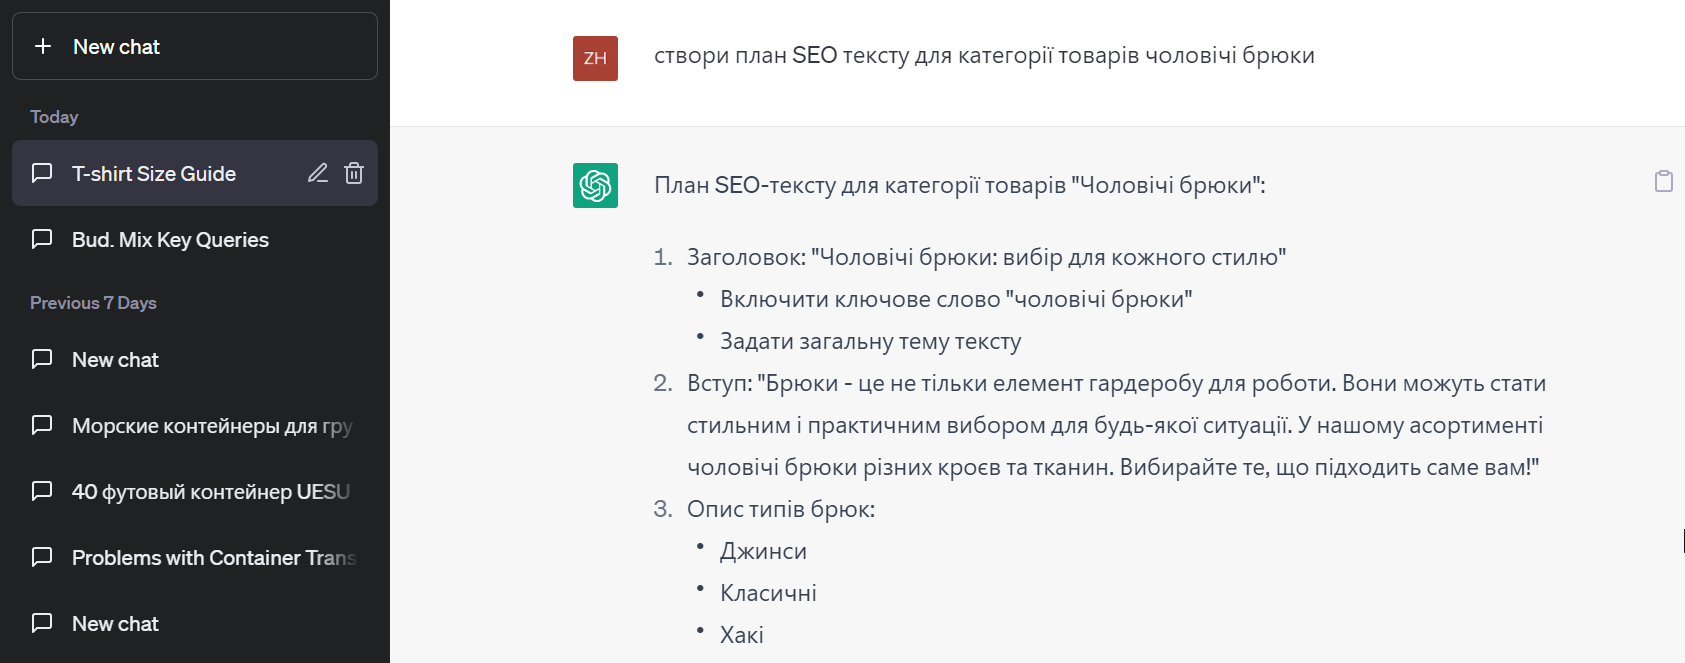Screen dimensions: 1685x663
Task: Click the chat bubble icon beside Problems with Container Trans
Action: 42,557
